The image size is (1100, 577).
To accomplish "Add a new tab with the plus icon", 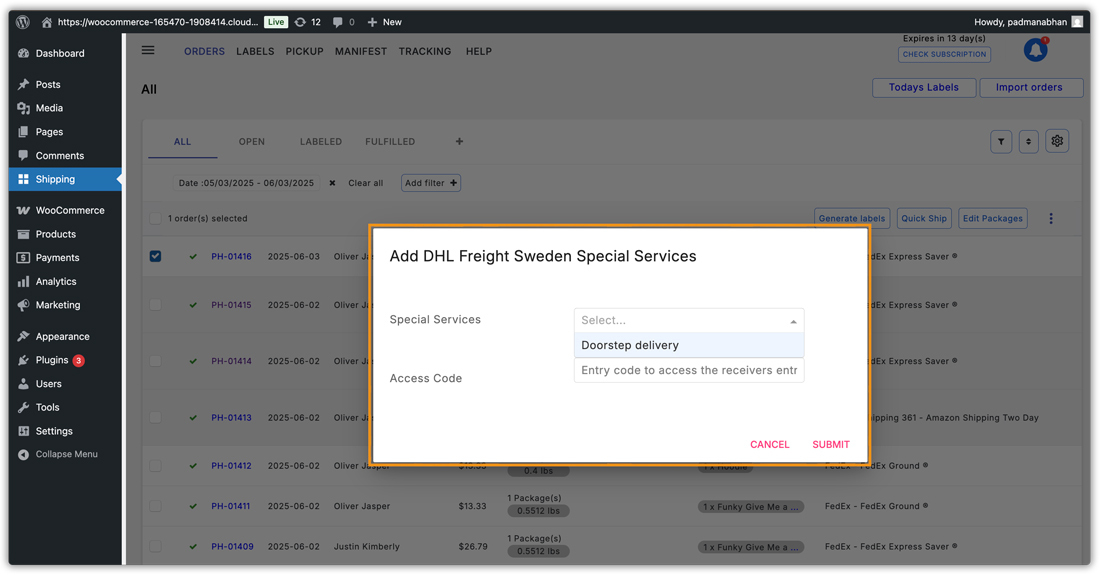I will 460,142.
